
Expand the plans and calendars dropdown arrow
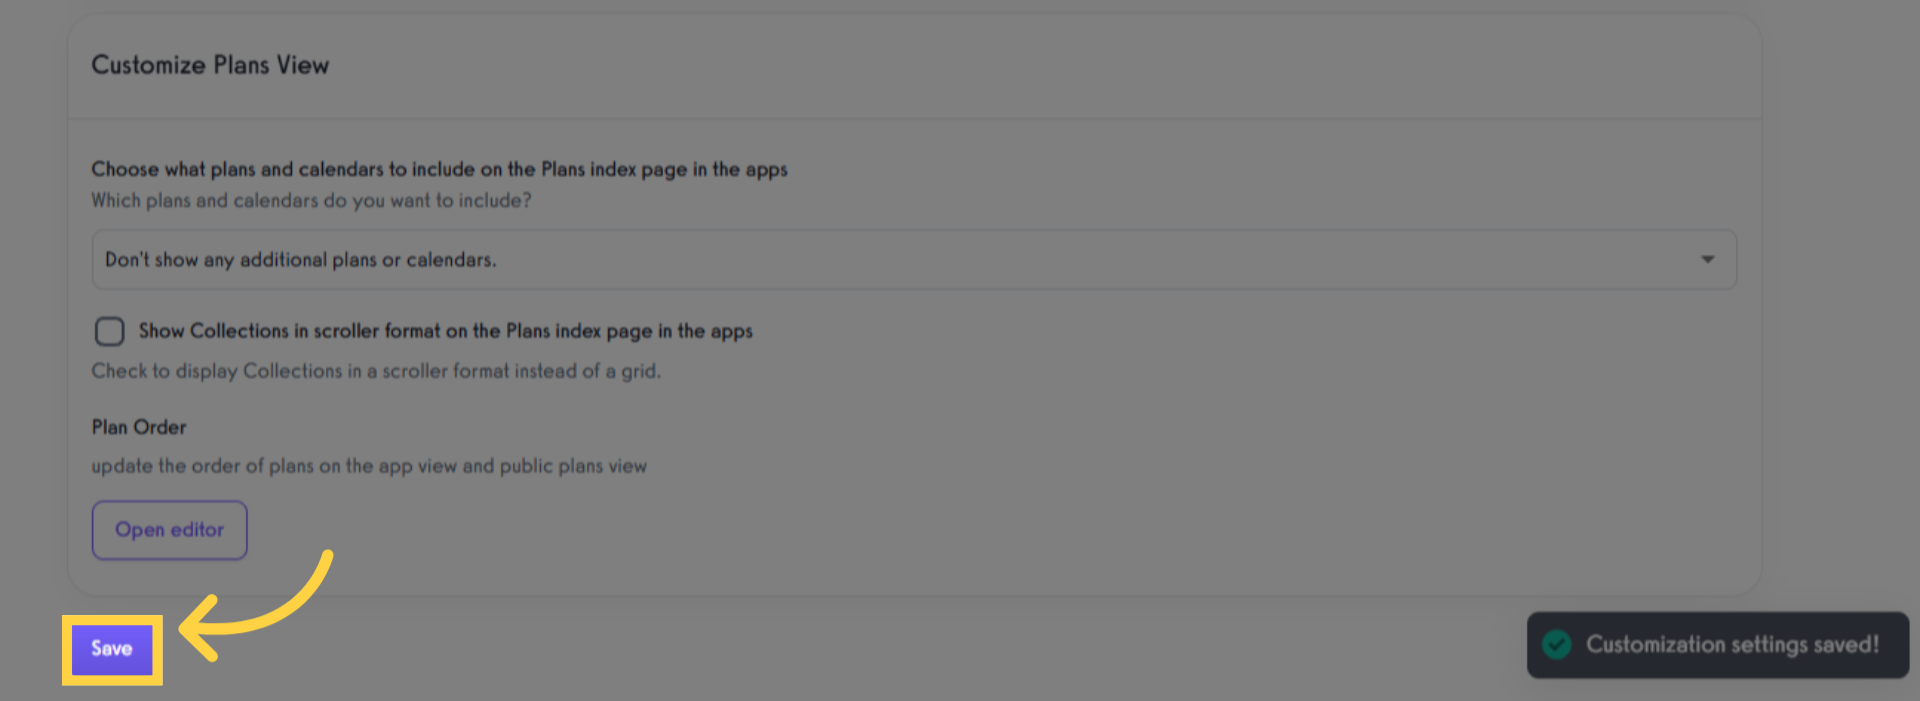1707,260
